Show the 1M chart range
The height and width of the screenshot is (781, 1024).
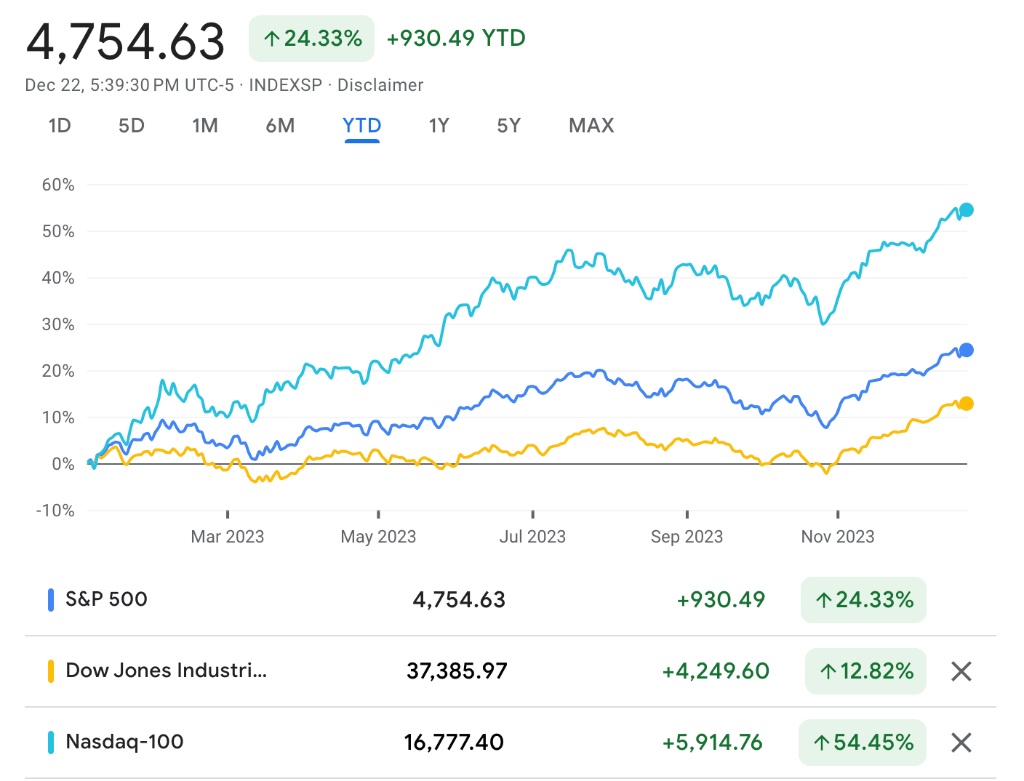205,126
